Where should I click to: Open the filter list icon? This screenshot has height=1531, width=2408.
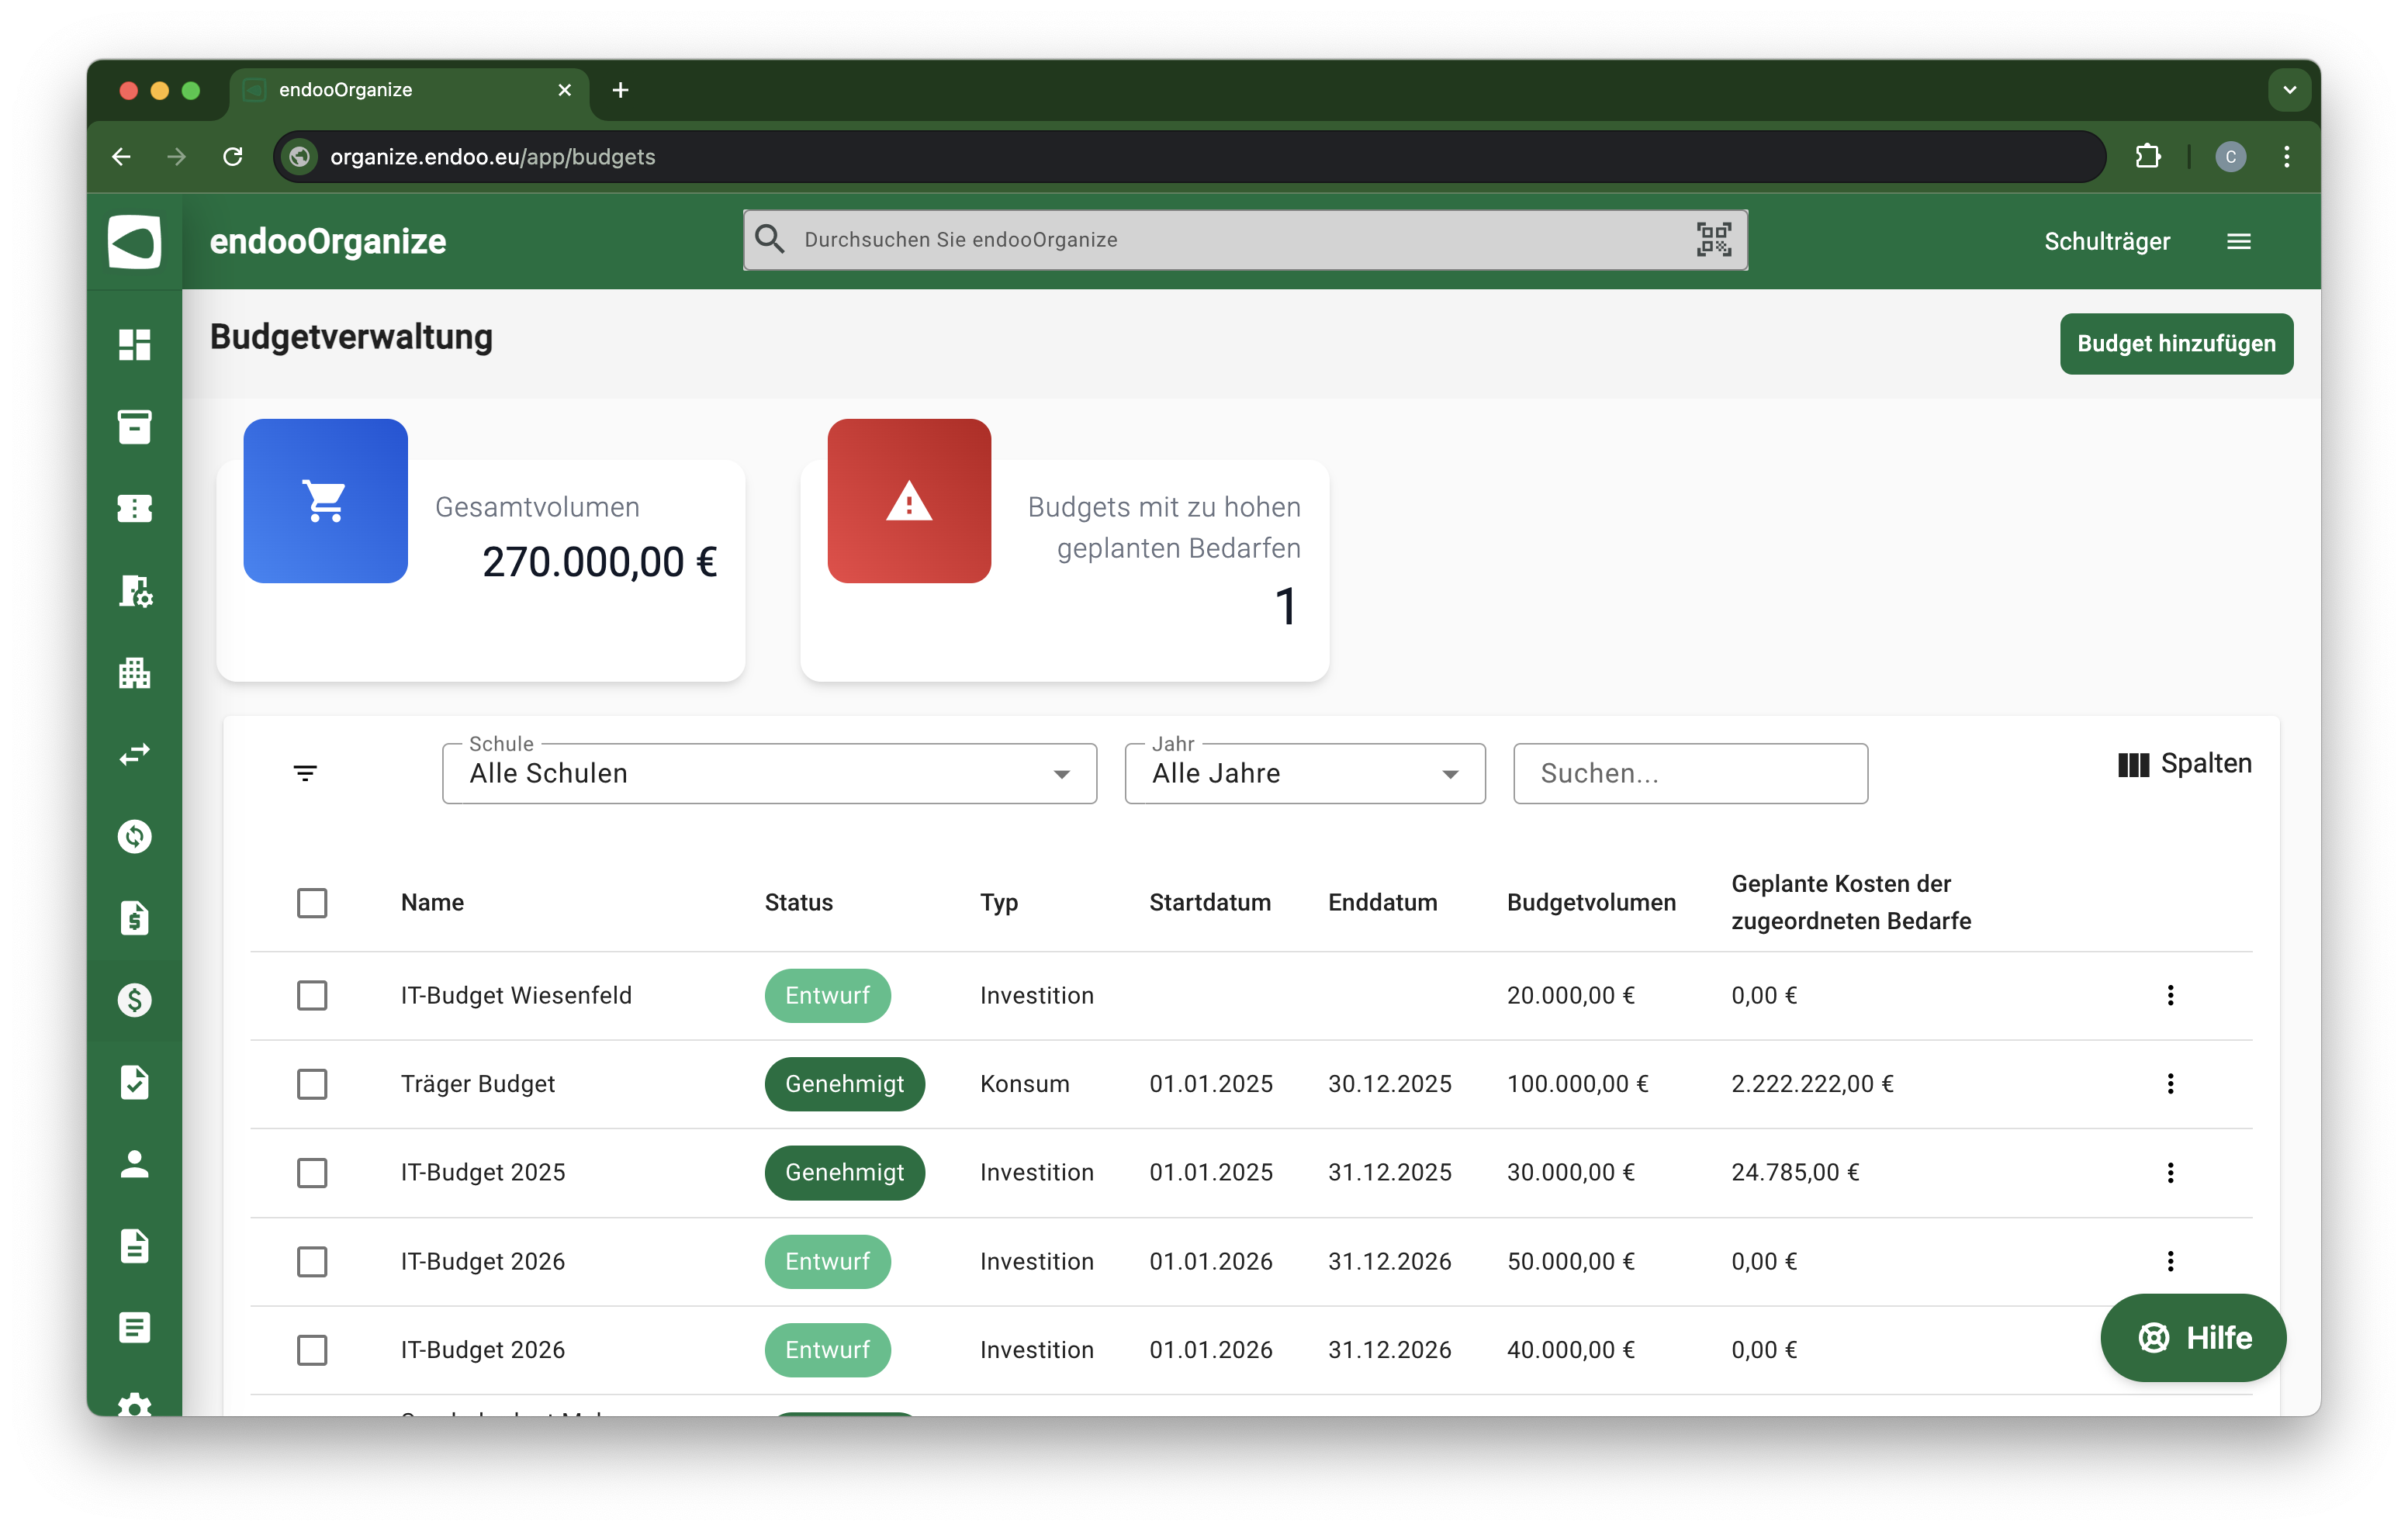coord(305,773)
